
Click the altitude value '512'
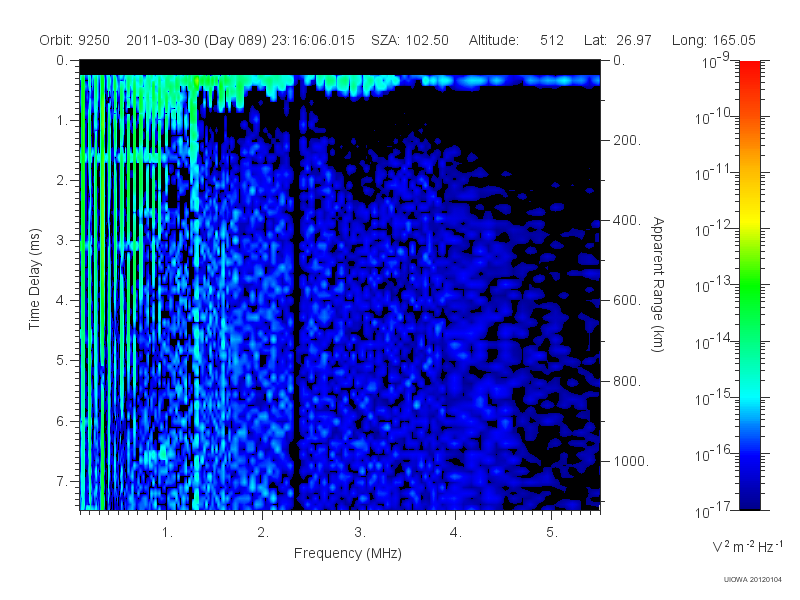pos(552,40)
